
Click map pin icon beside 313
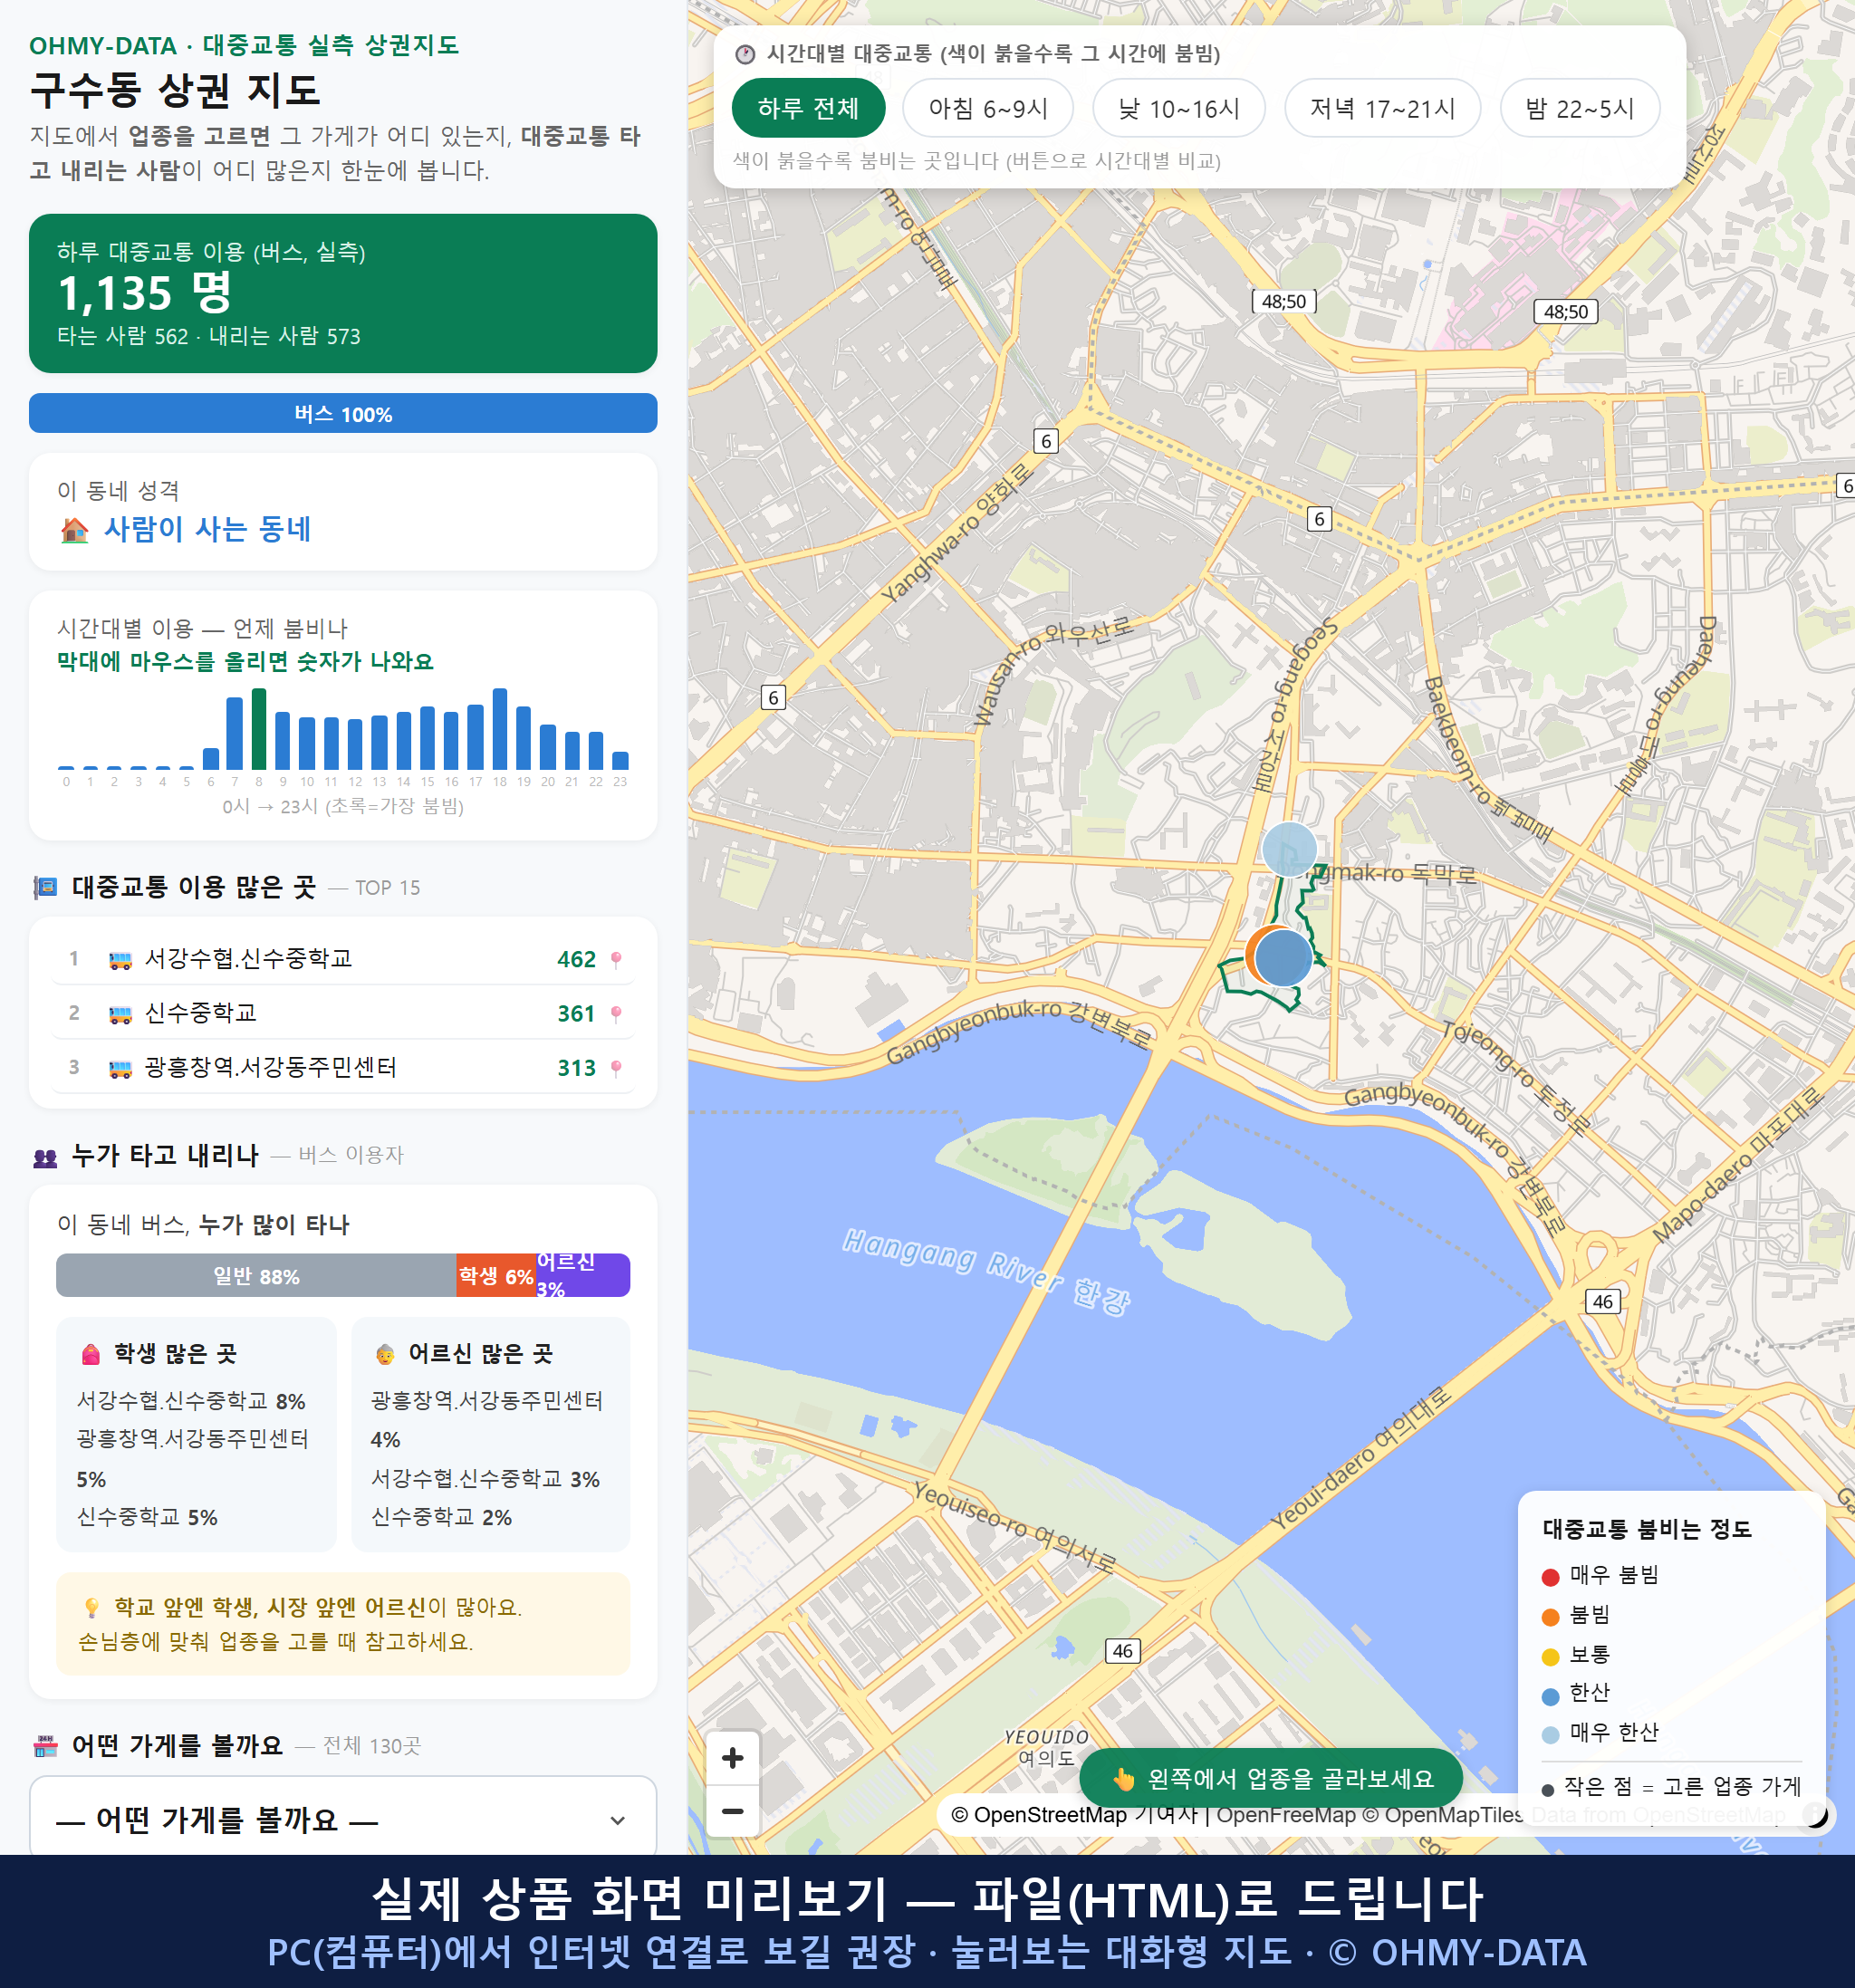click(616, 1068)
